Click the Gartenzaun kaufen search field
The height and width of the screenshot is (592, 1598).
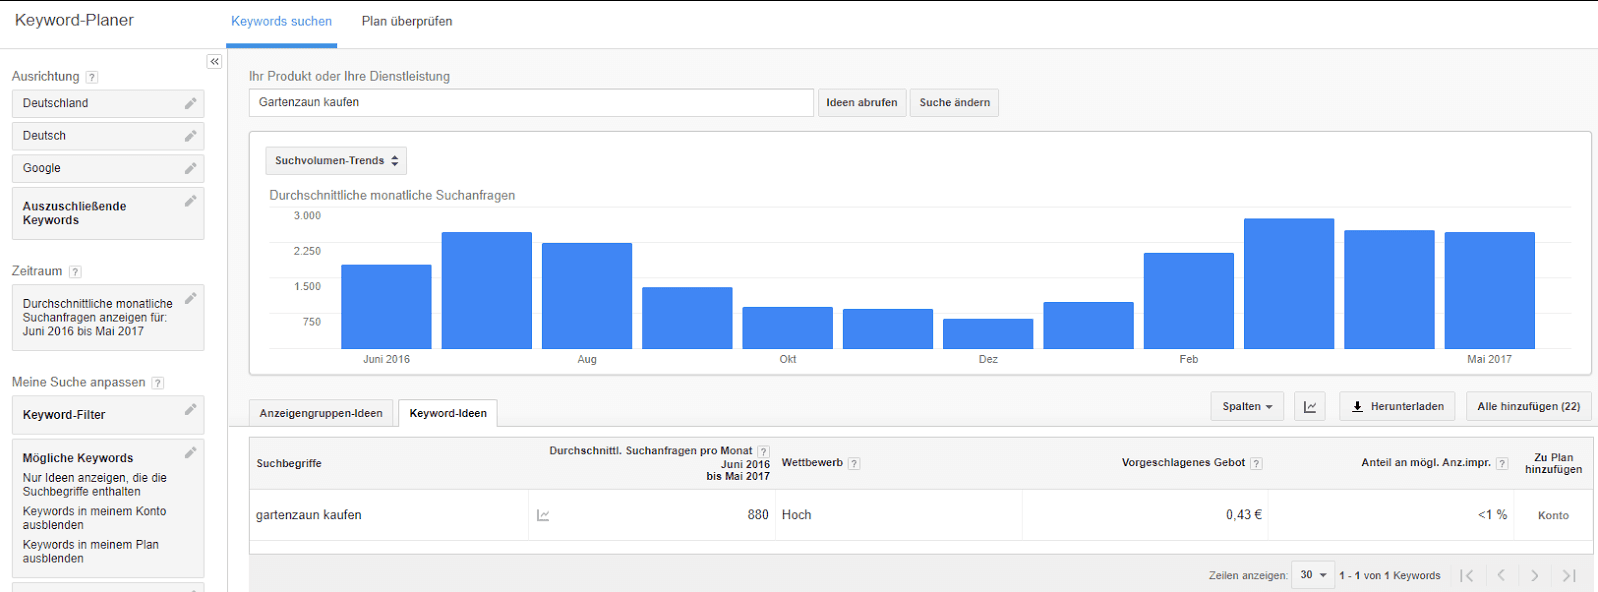pos(531,103)
